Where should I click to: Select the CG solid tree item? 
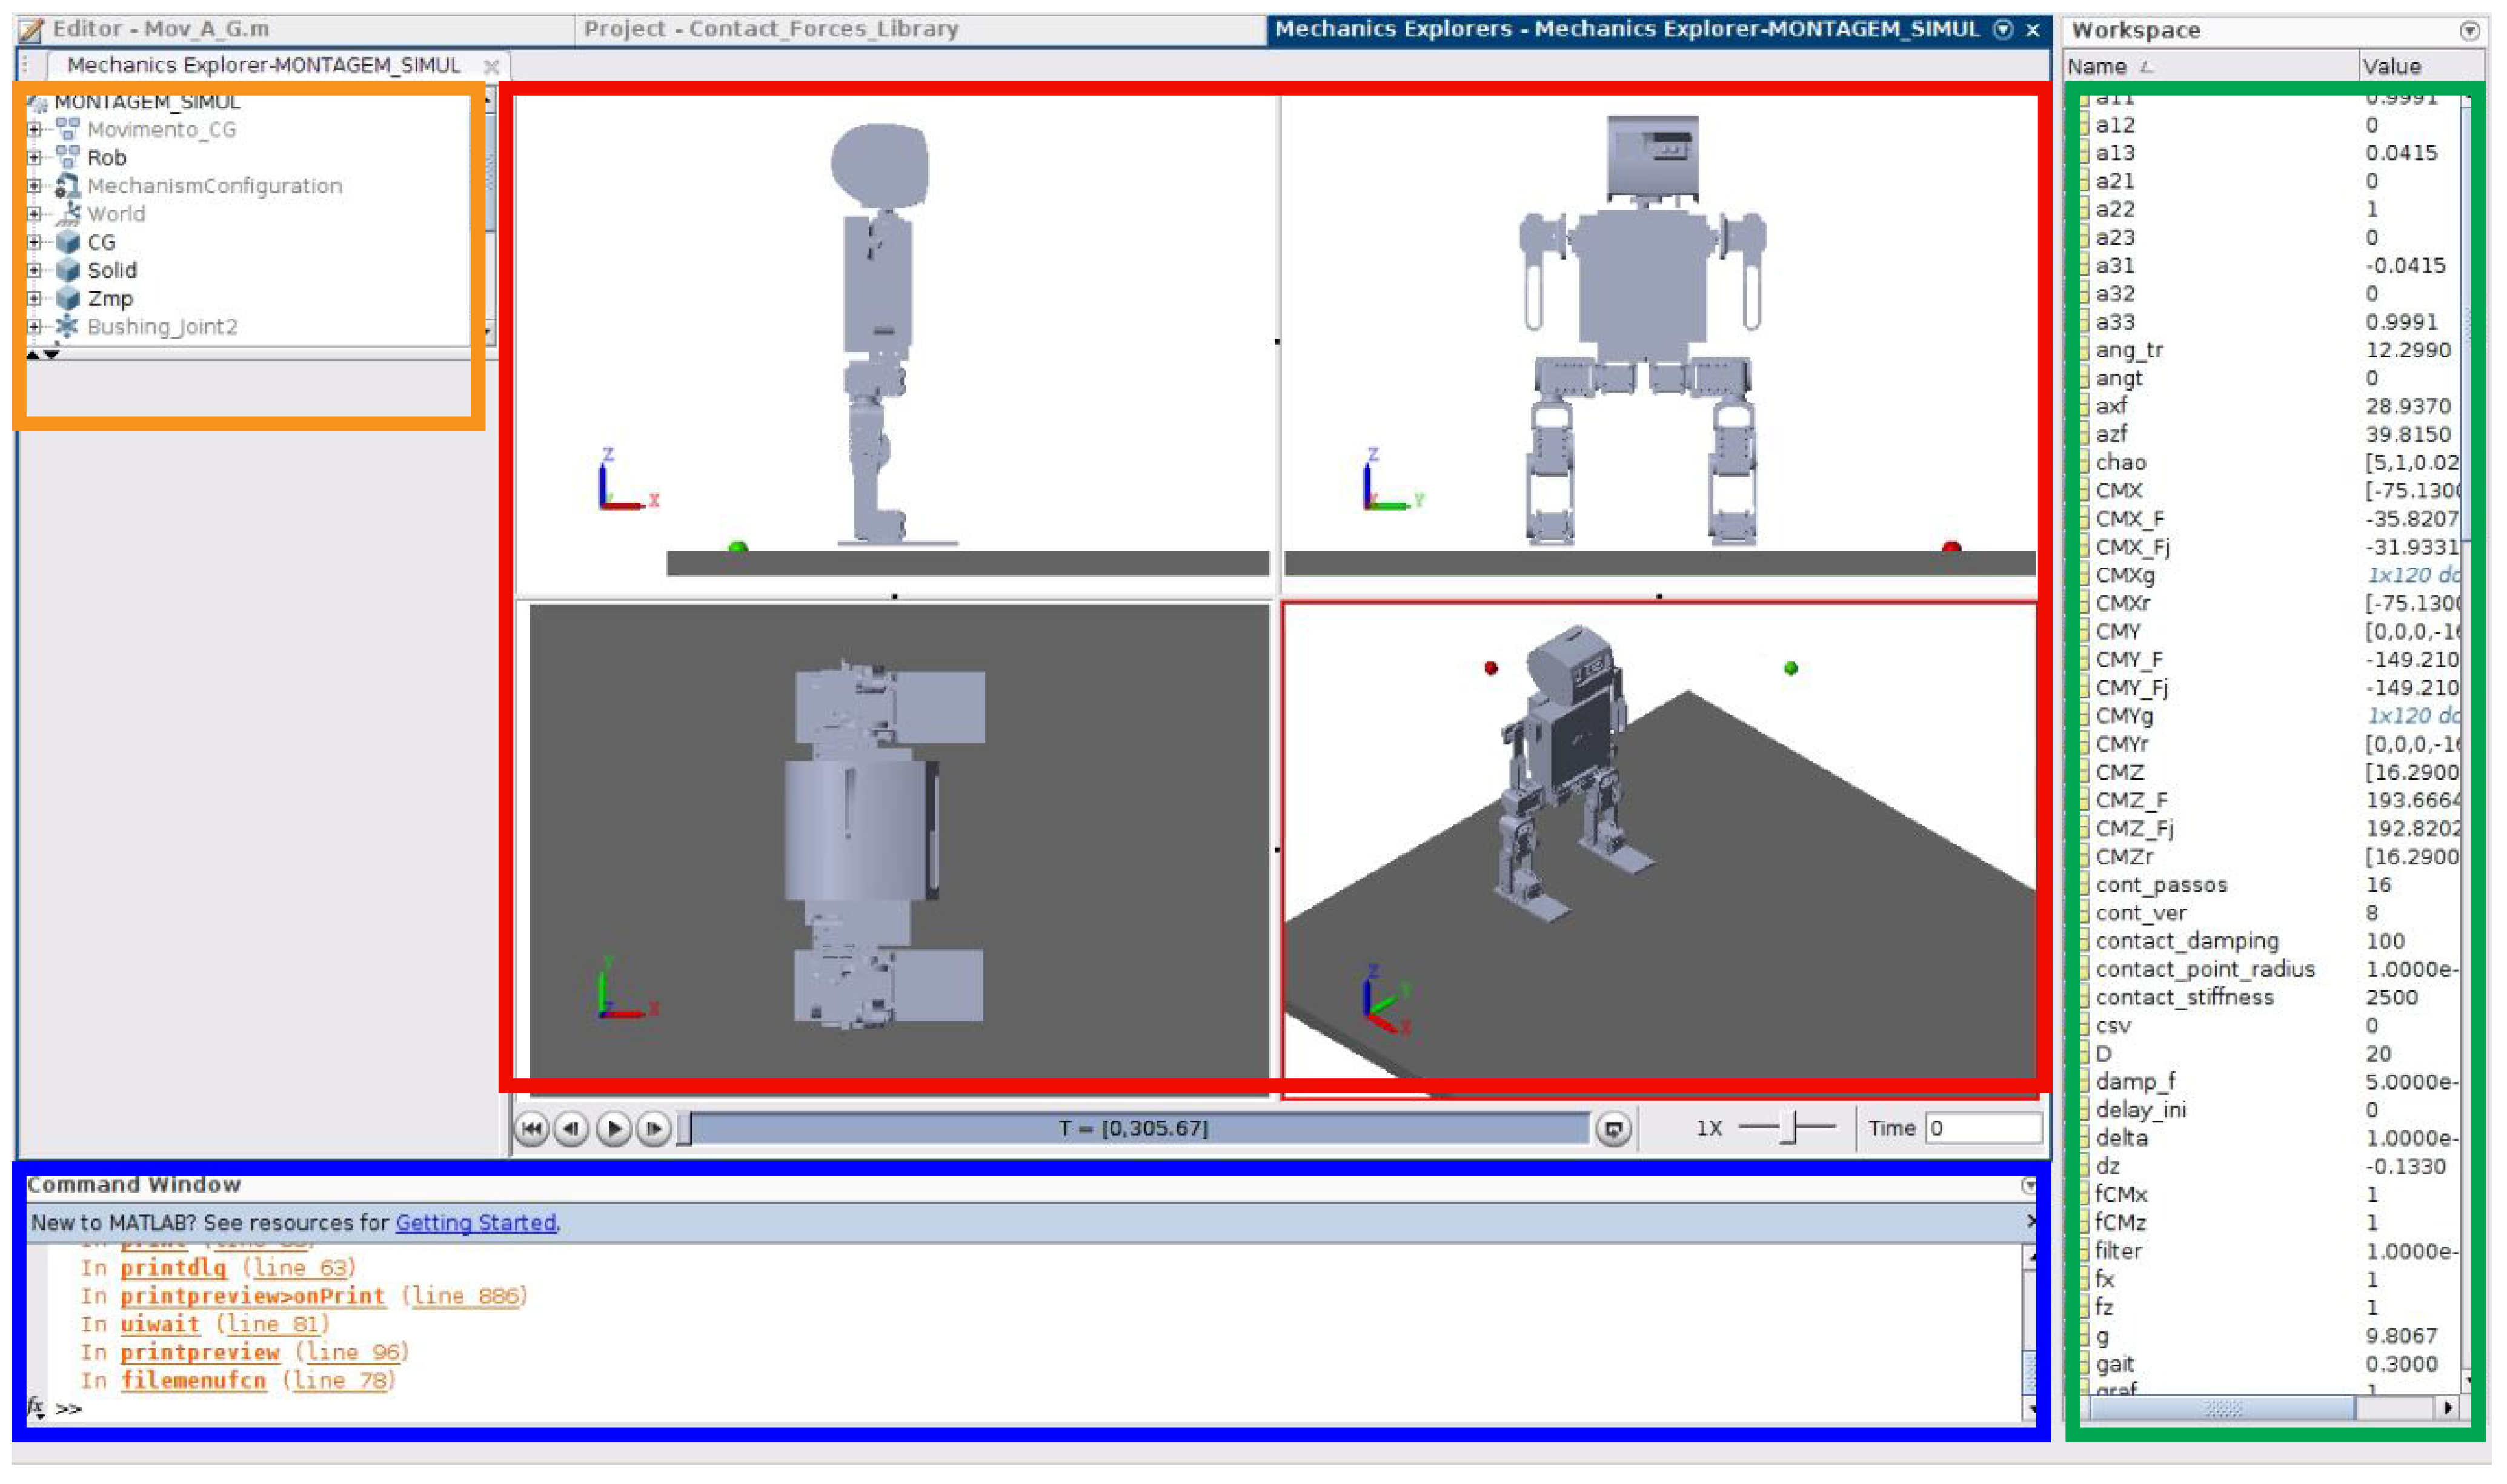(x=101, y=242)
